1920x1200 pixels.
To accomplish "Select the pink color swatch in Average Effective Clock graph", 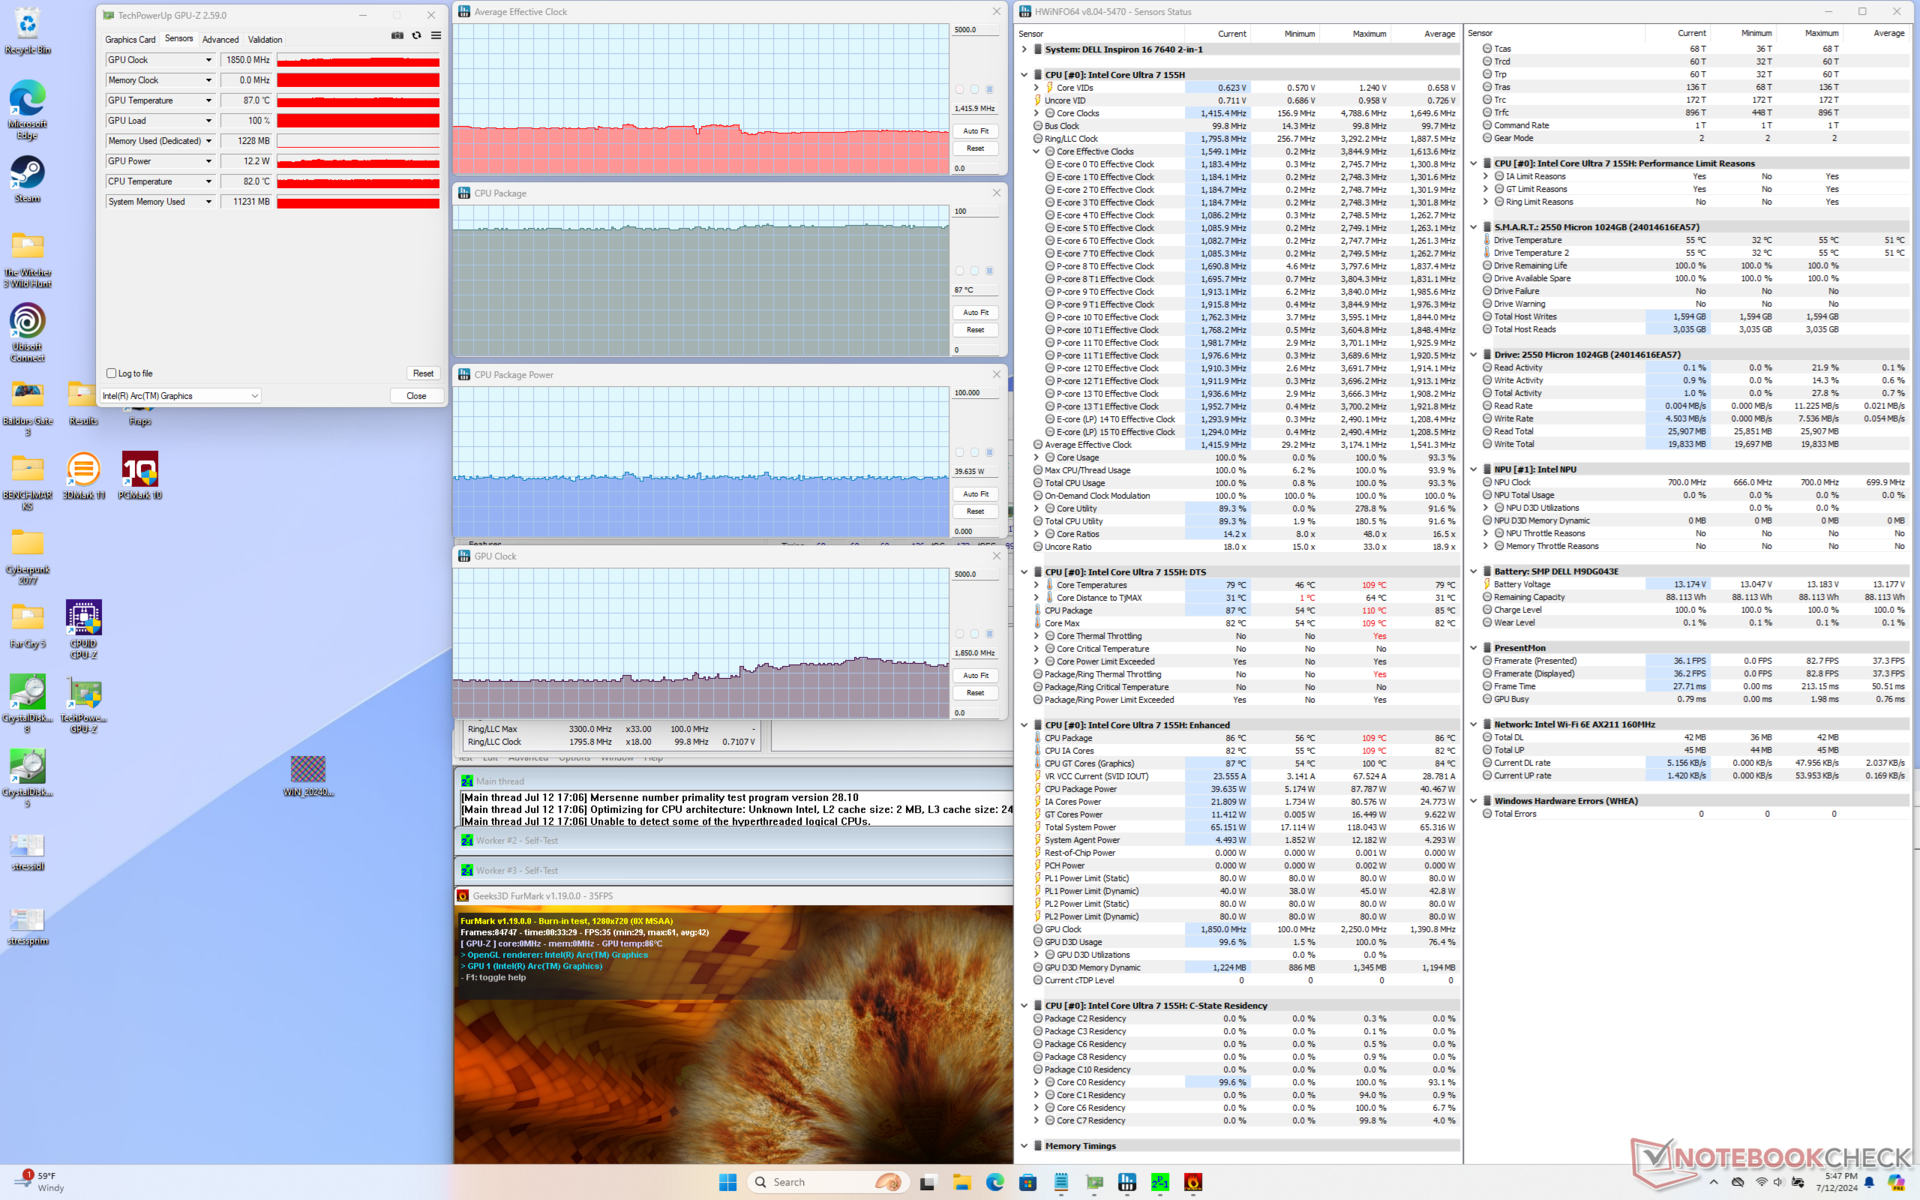I will (x=960, y=90).
